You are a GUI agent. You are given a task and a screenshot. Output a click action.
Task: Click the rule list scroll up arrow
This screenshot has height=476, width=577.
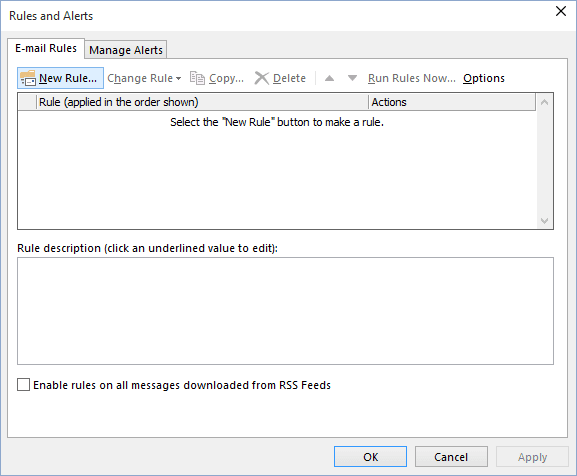pos(545,102)
